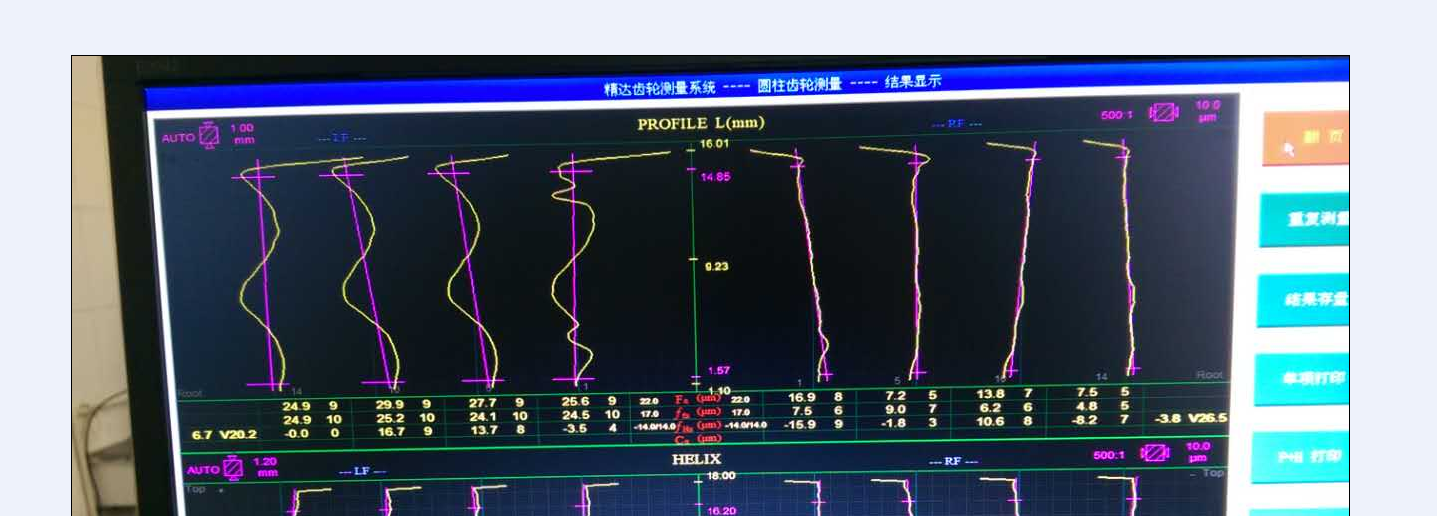Click the 1.20 mm scale value
This screenshot has width=1437, height=516.
[x=267, y=466]
